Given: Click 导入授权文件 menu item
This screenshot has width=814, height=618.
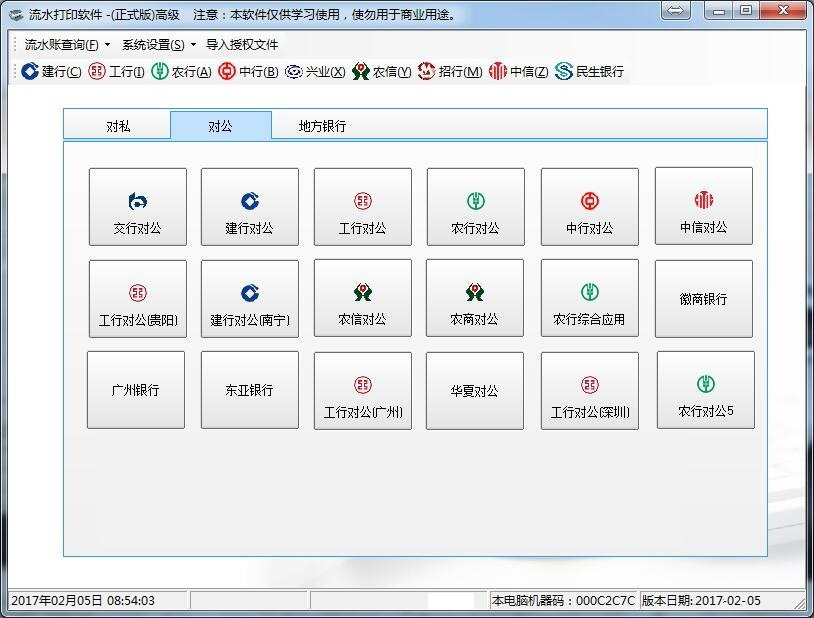Looking at the screenshot, I should [x=242, y=45].
